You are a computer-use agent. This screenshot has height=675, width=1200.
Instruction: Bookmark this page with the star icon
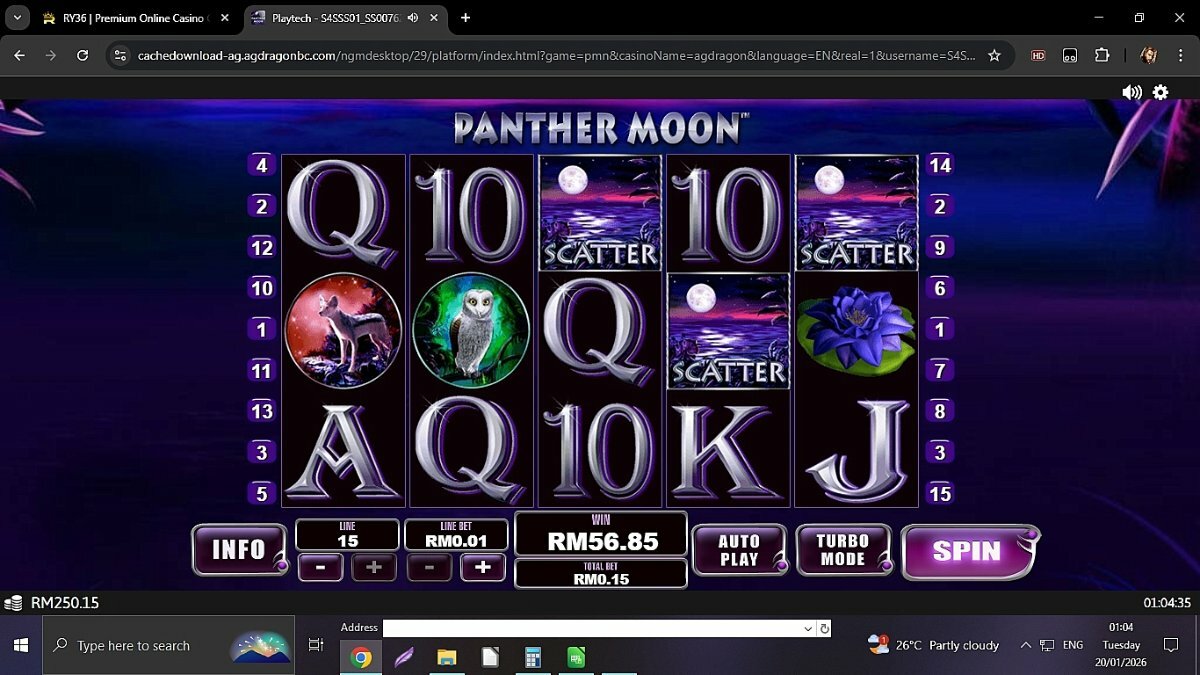click(x=994, y=56)
